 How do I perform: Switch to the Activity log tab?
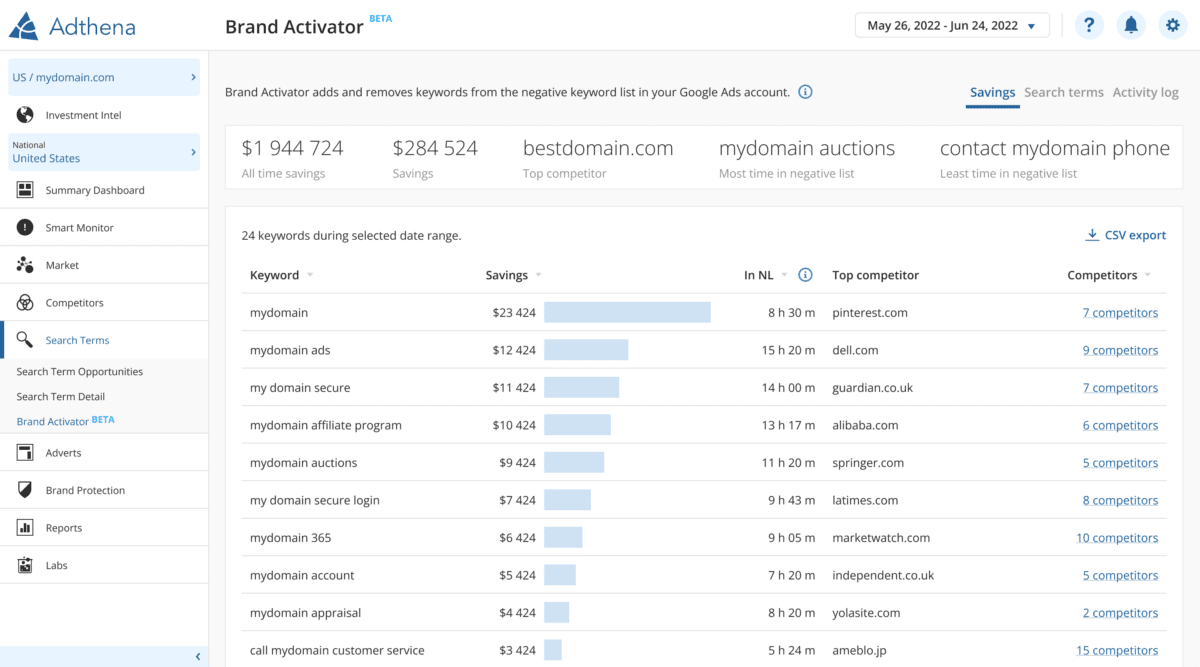click(1146, 92)
